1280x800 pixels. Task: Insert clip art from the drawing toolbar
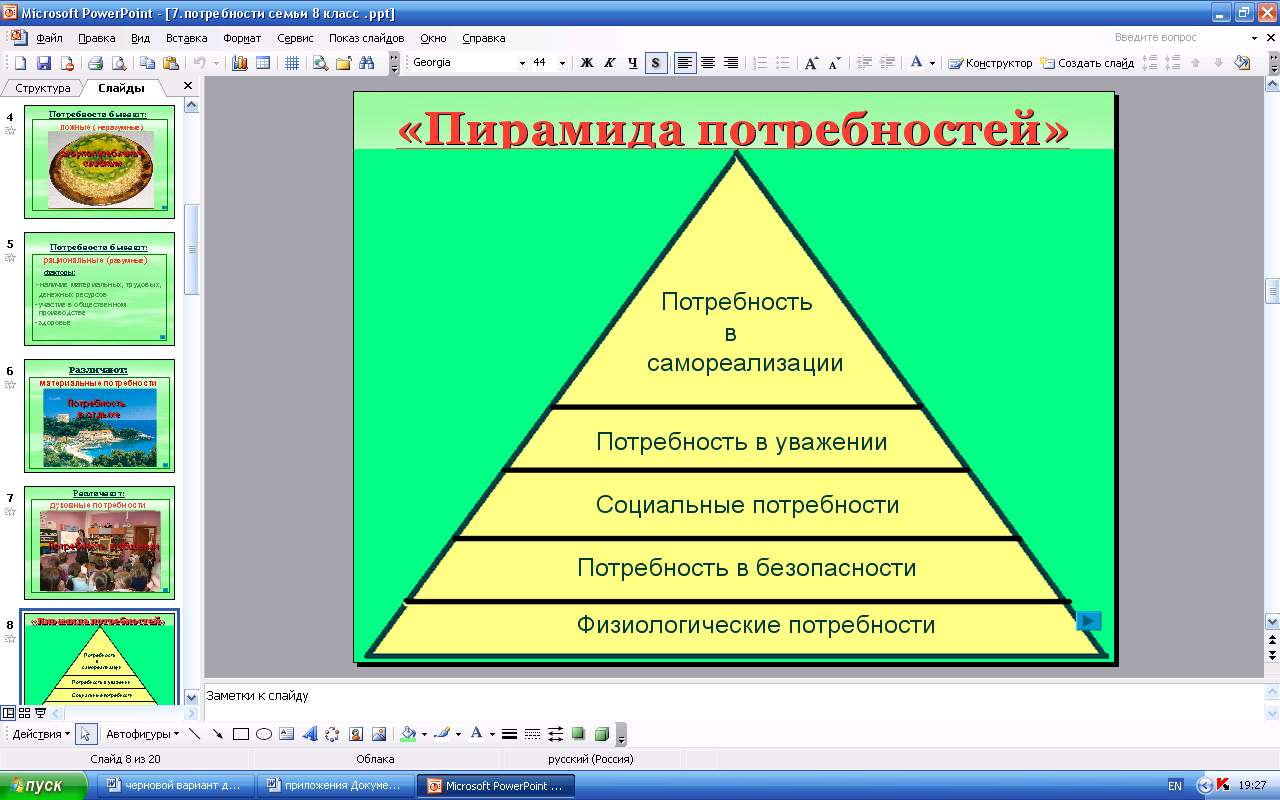point(355,734)
